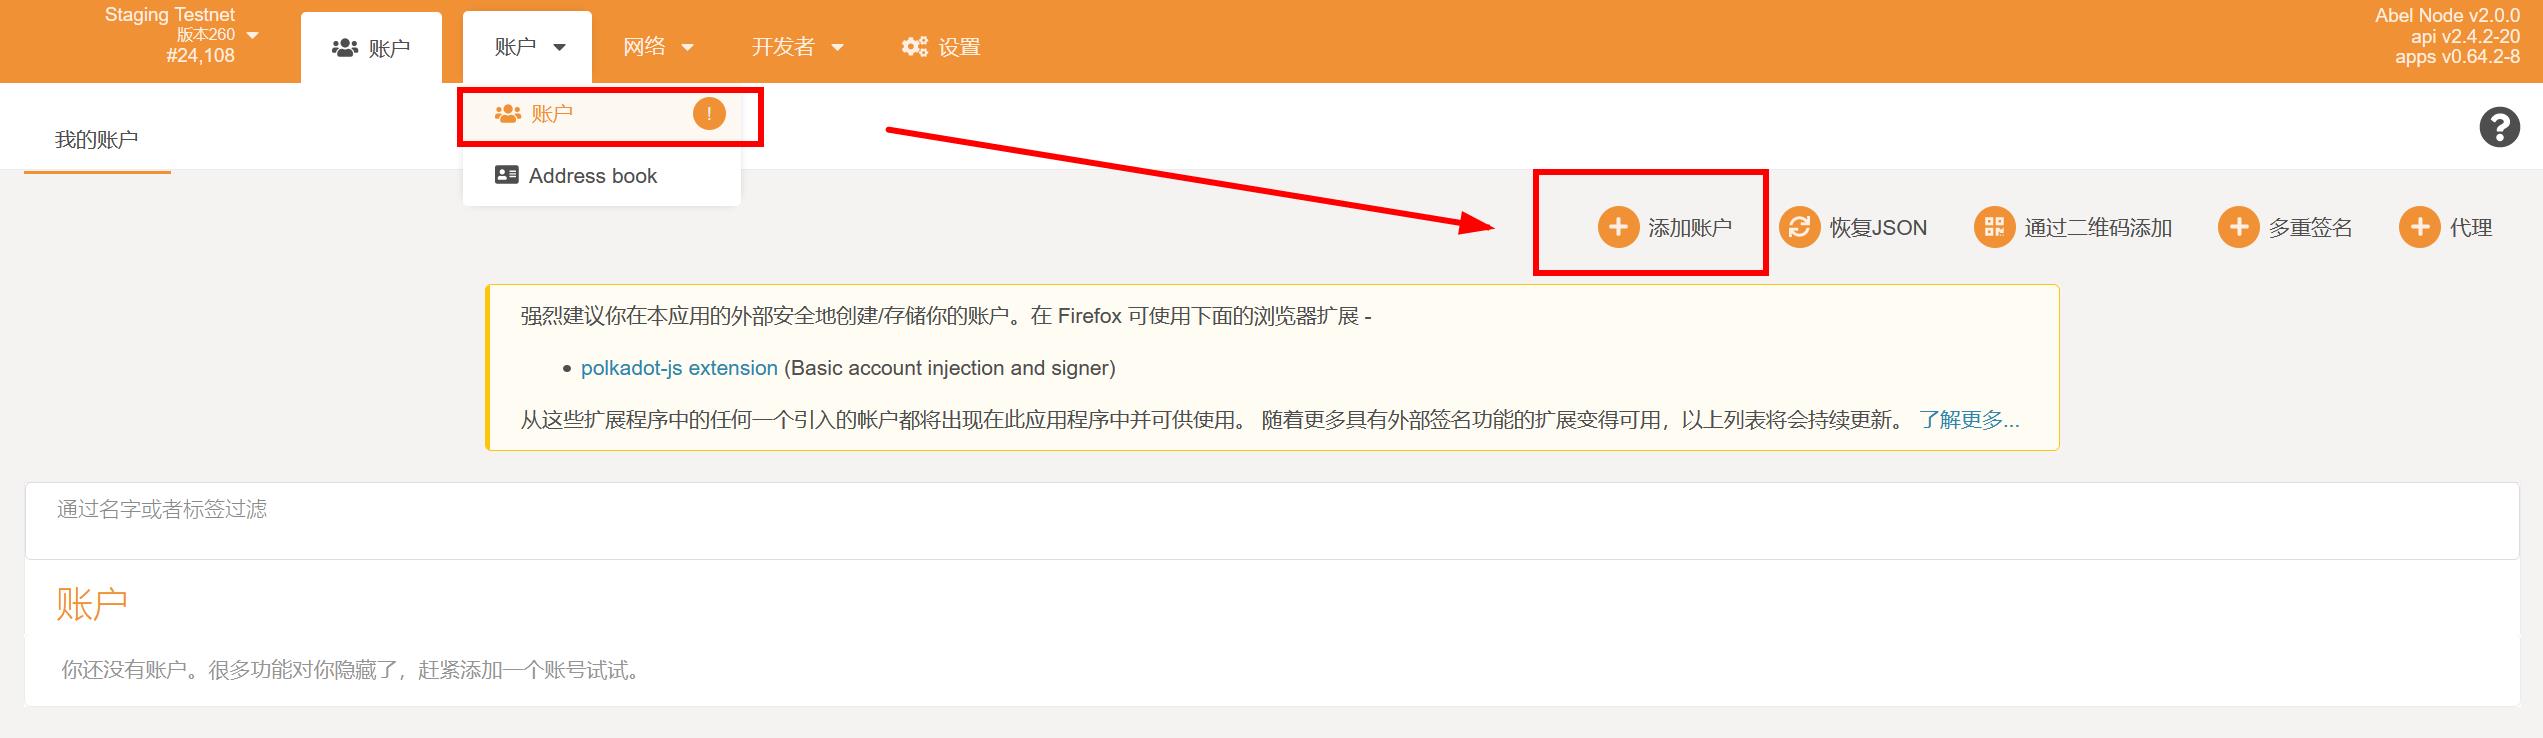
Task: Click the gears icon beside 设置
Action: [x=914, y=47]
